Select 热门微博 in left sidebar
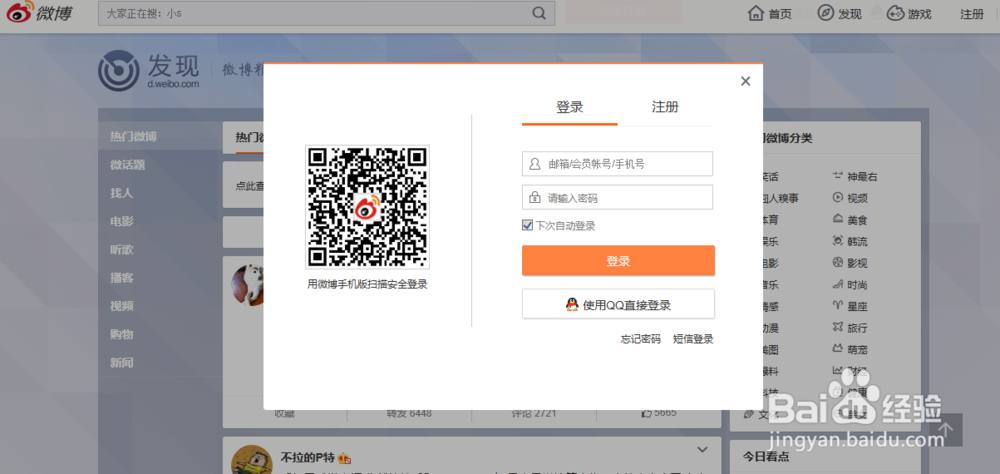The image size is (1000, 474). [x=133, y=137]
